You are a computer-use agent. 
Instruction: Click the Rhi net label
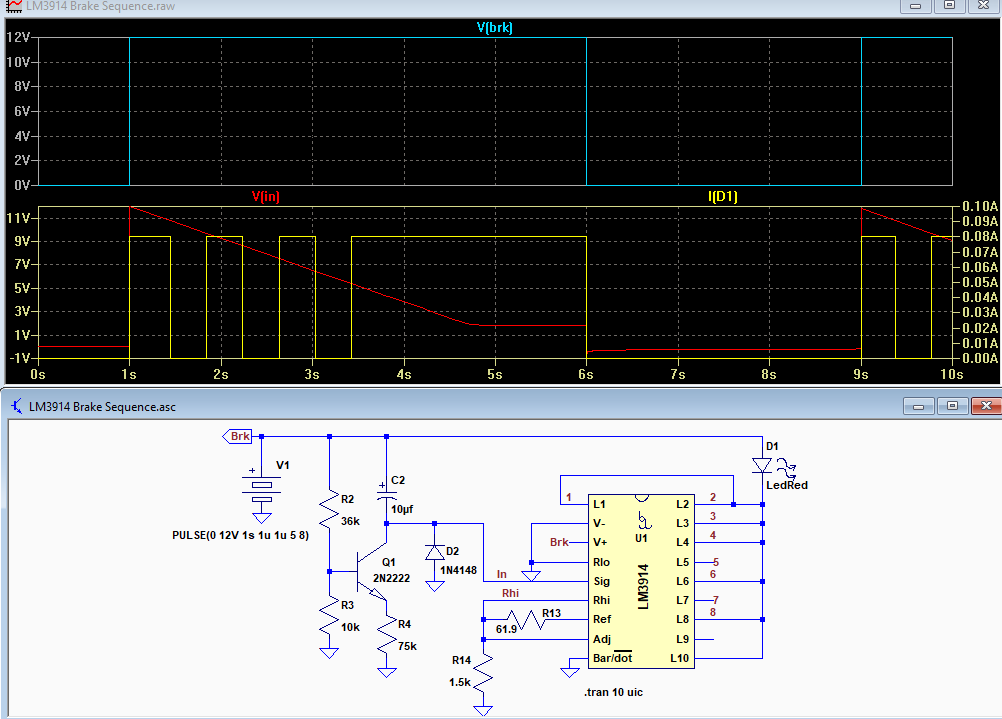click(x=511, y=593)
